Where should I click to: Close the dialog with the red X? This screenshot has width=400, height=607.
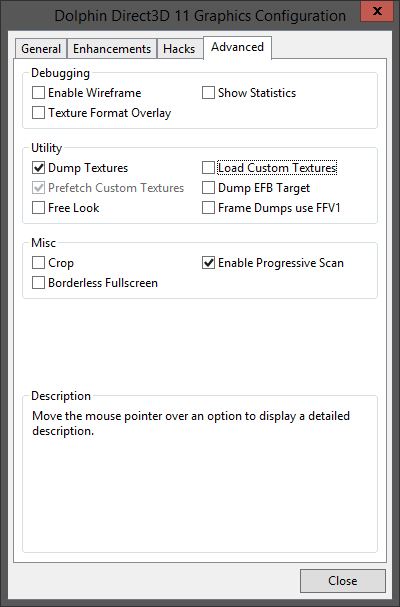[x=377, y=11]
